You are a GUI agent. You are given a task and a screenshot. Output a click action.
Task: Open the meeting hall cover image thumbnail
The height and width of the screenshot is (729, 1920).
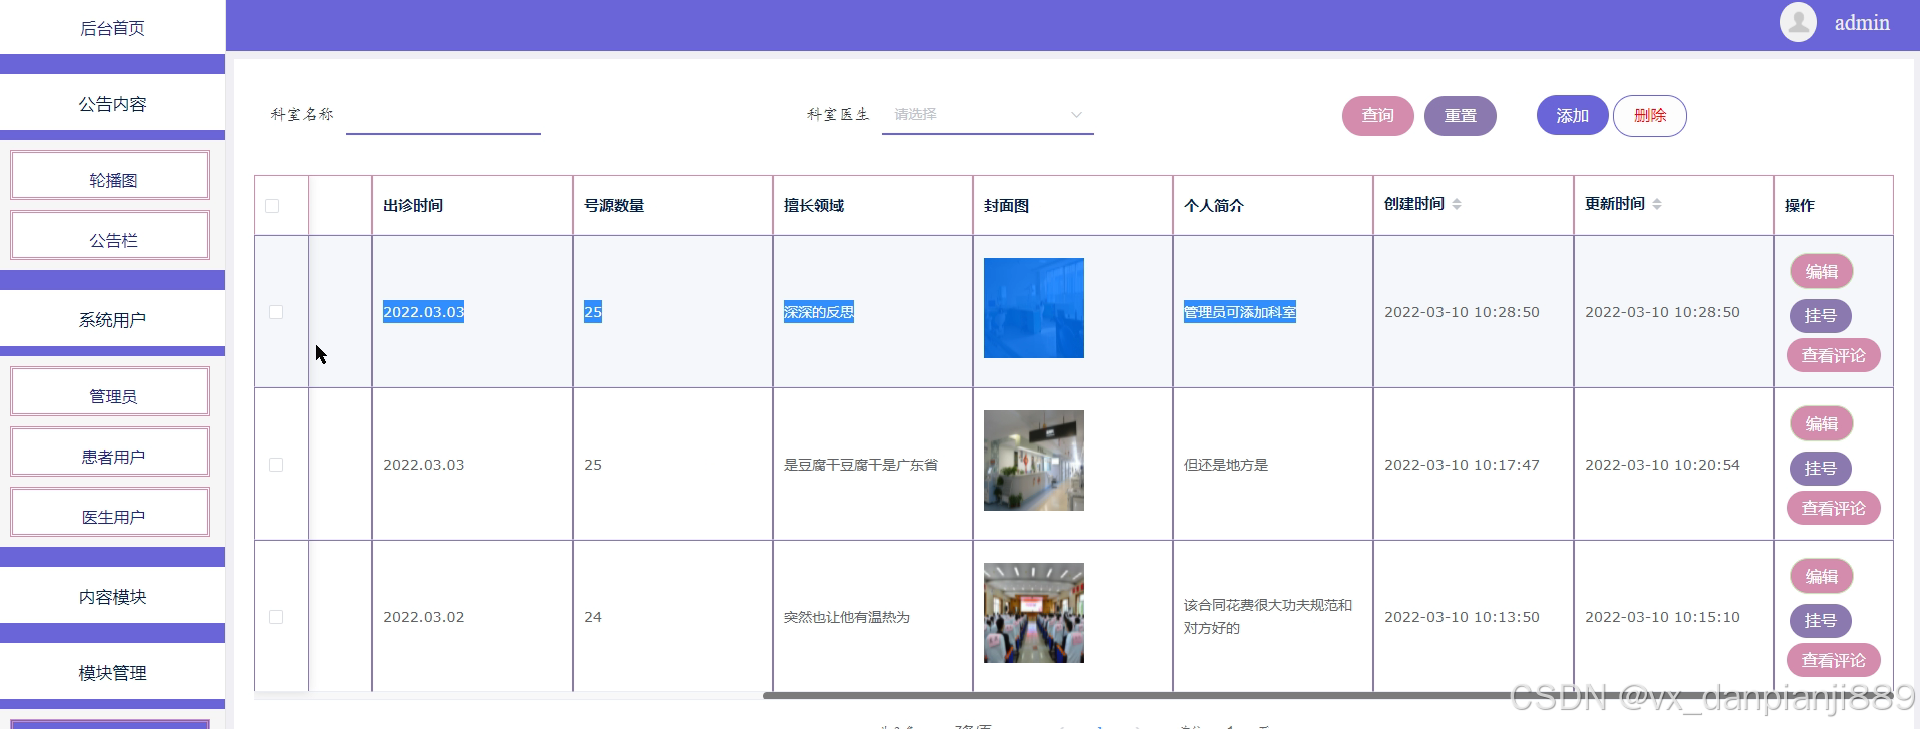point(1033,613)
